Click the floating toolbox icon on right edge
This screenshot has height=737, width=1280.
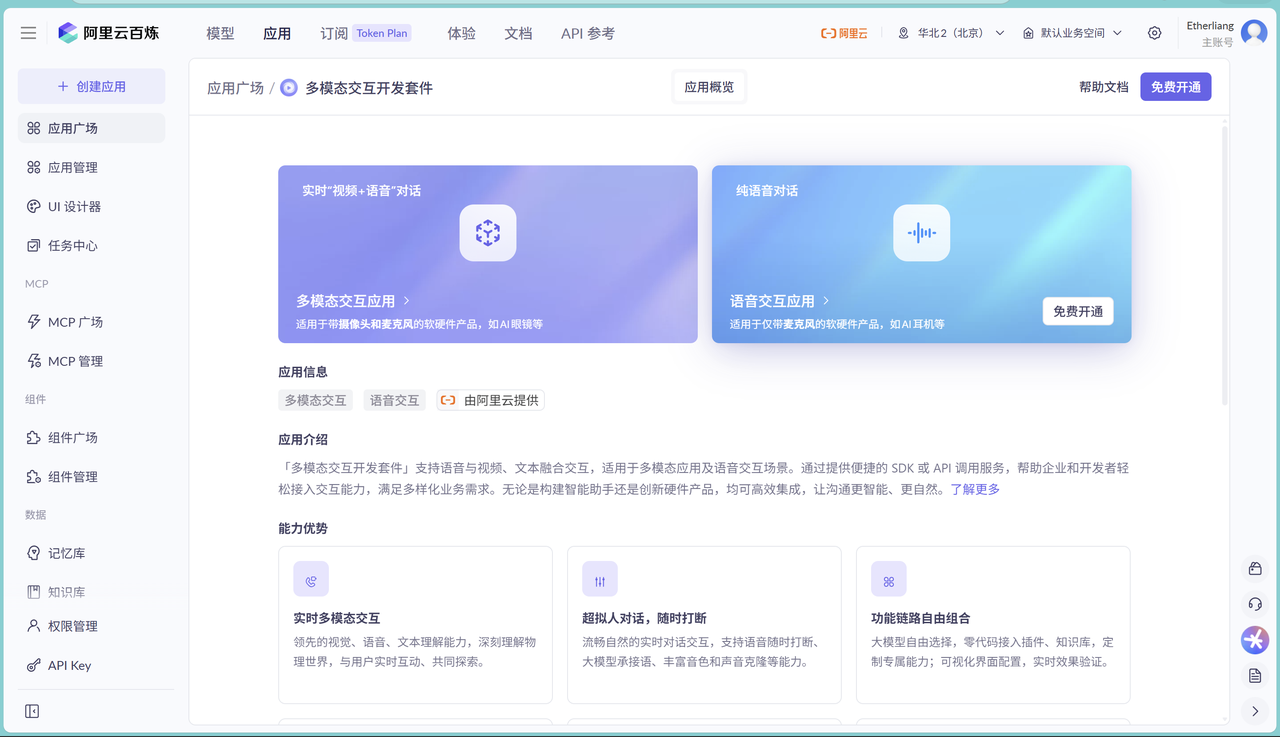point(1255,569)
